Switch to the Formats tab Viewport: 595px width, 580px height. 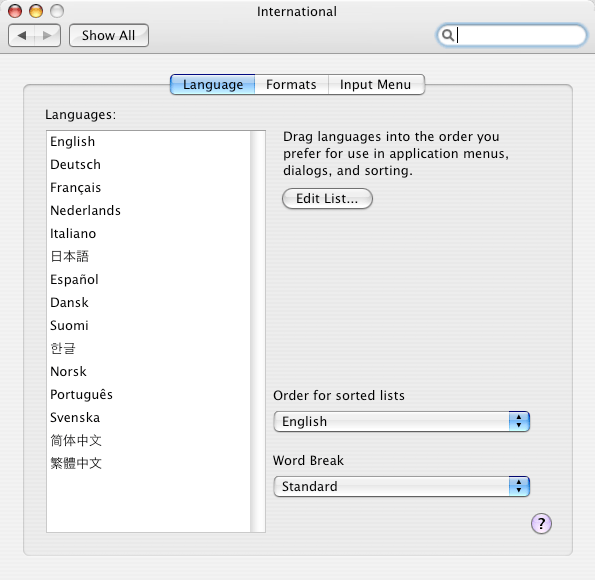(x=291, y=84)
